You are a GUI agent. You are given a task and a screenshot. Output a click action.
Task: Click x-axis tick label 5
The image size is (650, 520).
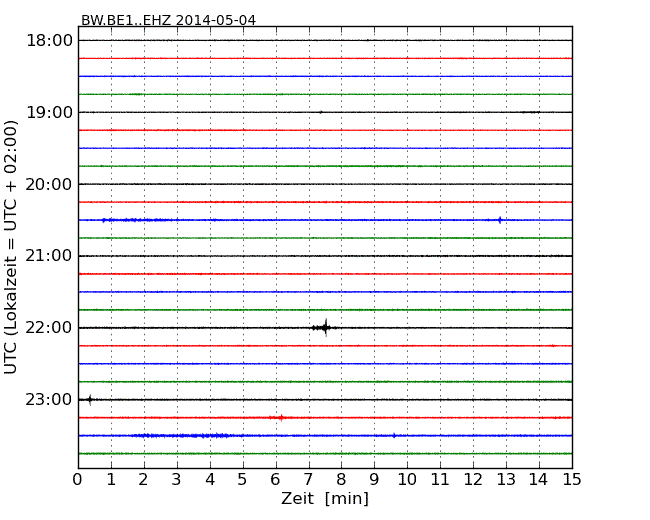[242, 480]
